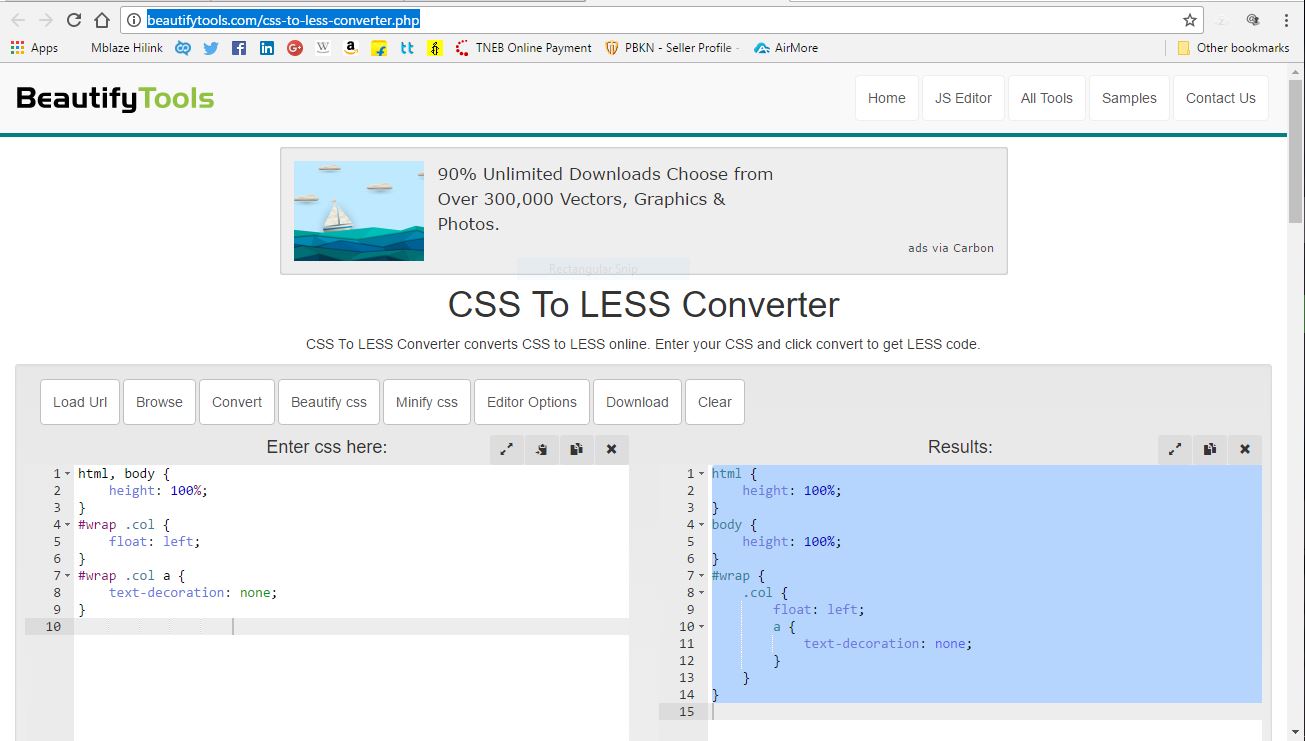The image size is (1305, 741).
Task: Clear the Results editor with X icon
Action: 1245,449
